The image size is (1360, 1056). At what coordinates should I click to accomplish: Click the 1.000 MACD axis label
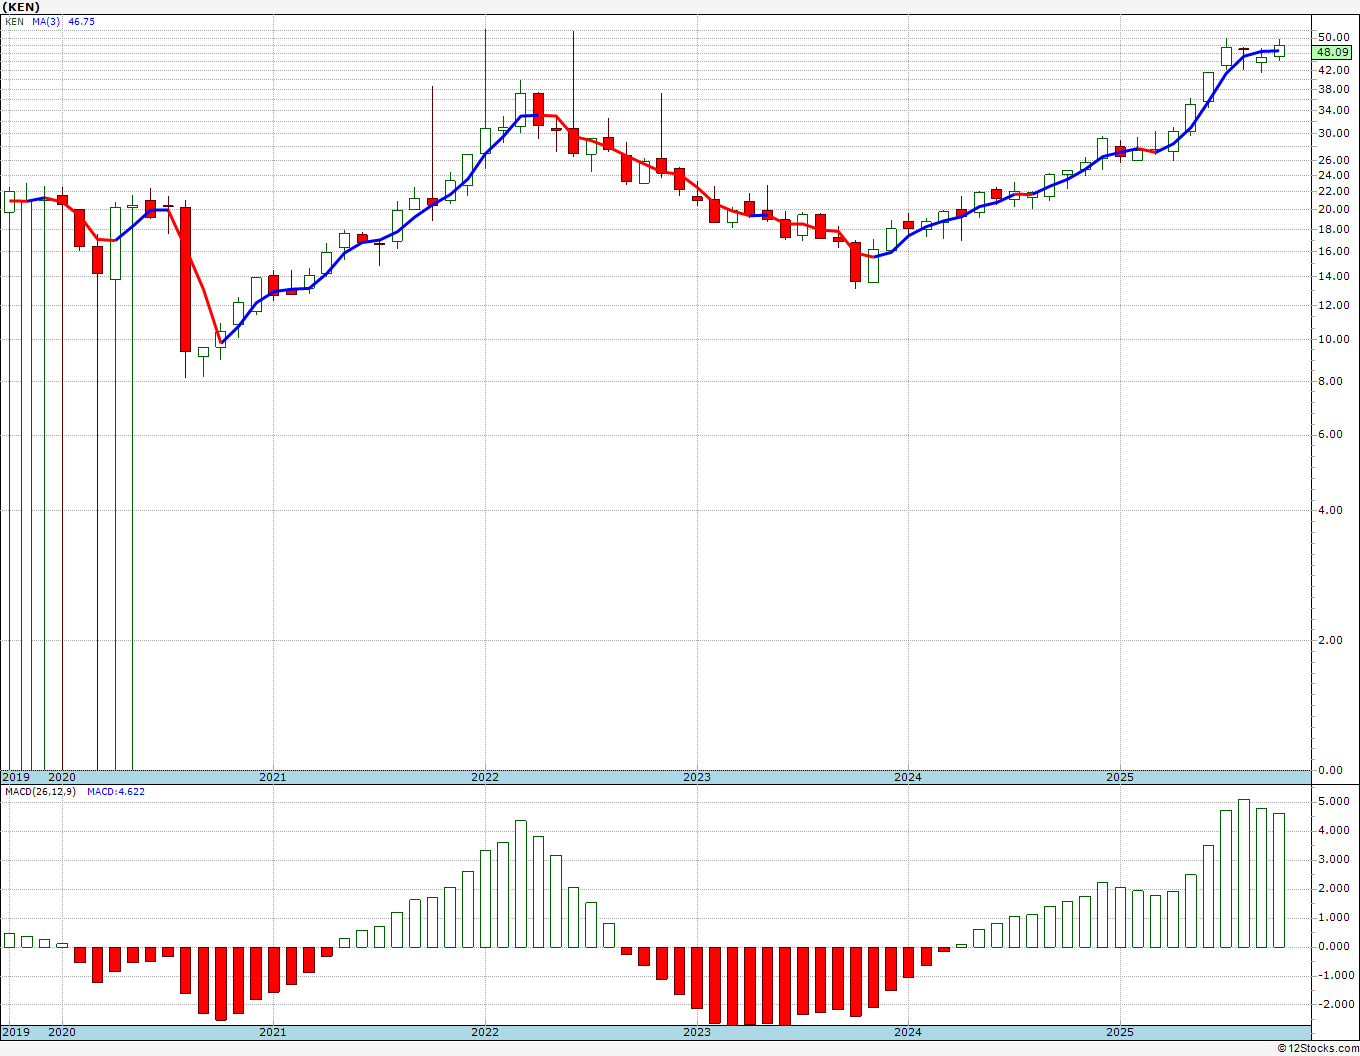click(x=1334, y=918)
